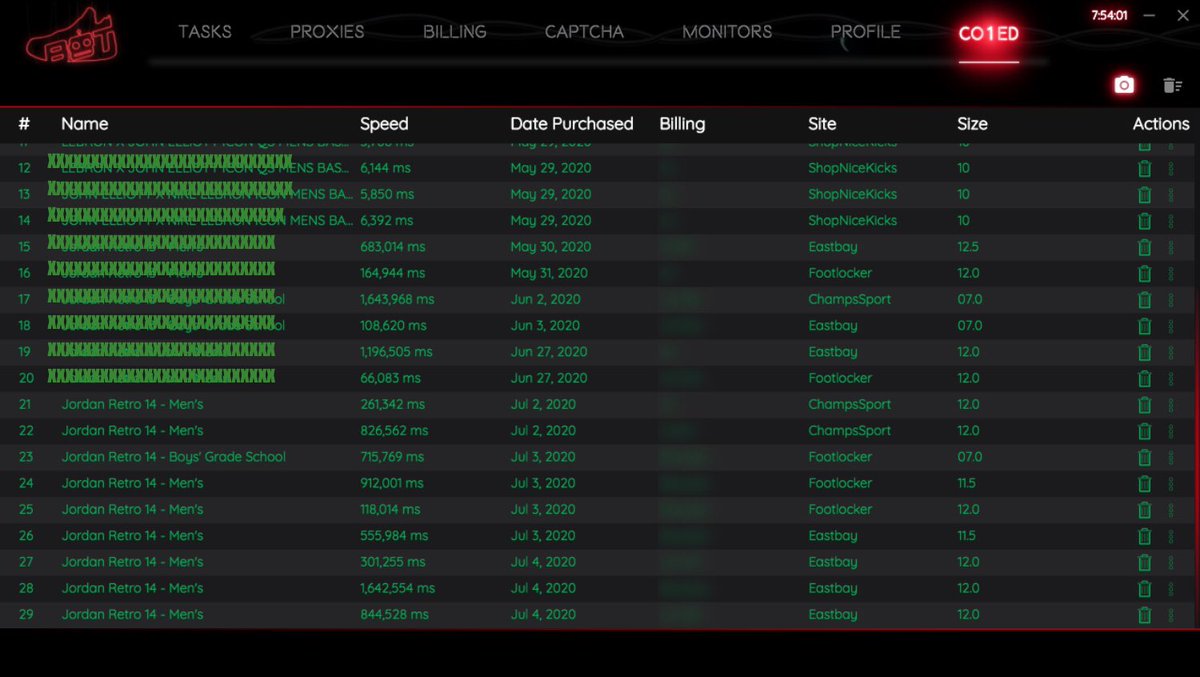
Task: Select the CO1ED tab
Action: pos(989,34)
